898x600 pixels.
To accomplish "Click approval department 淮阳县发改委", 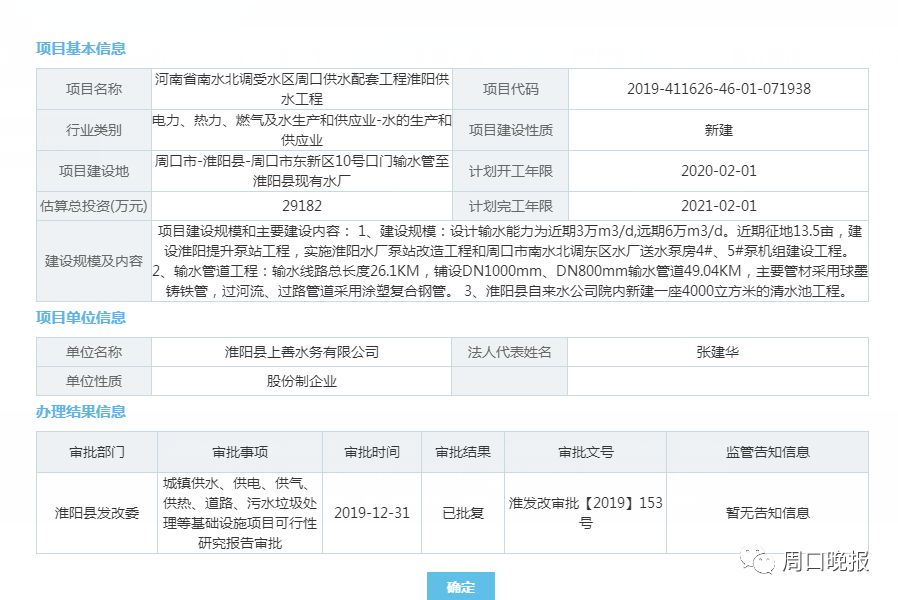I will point(97,513).
